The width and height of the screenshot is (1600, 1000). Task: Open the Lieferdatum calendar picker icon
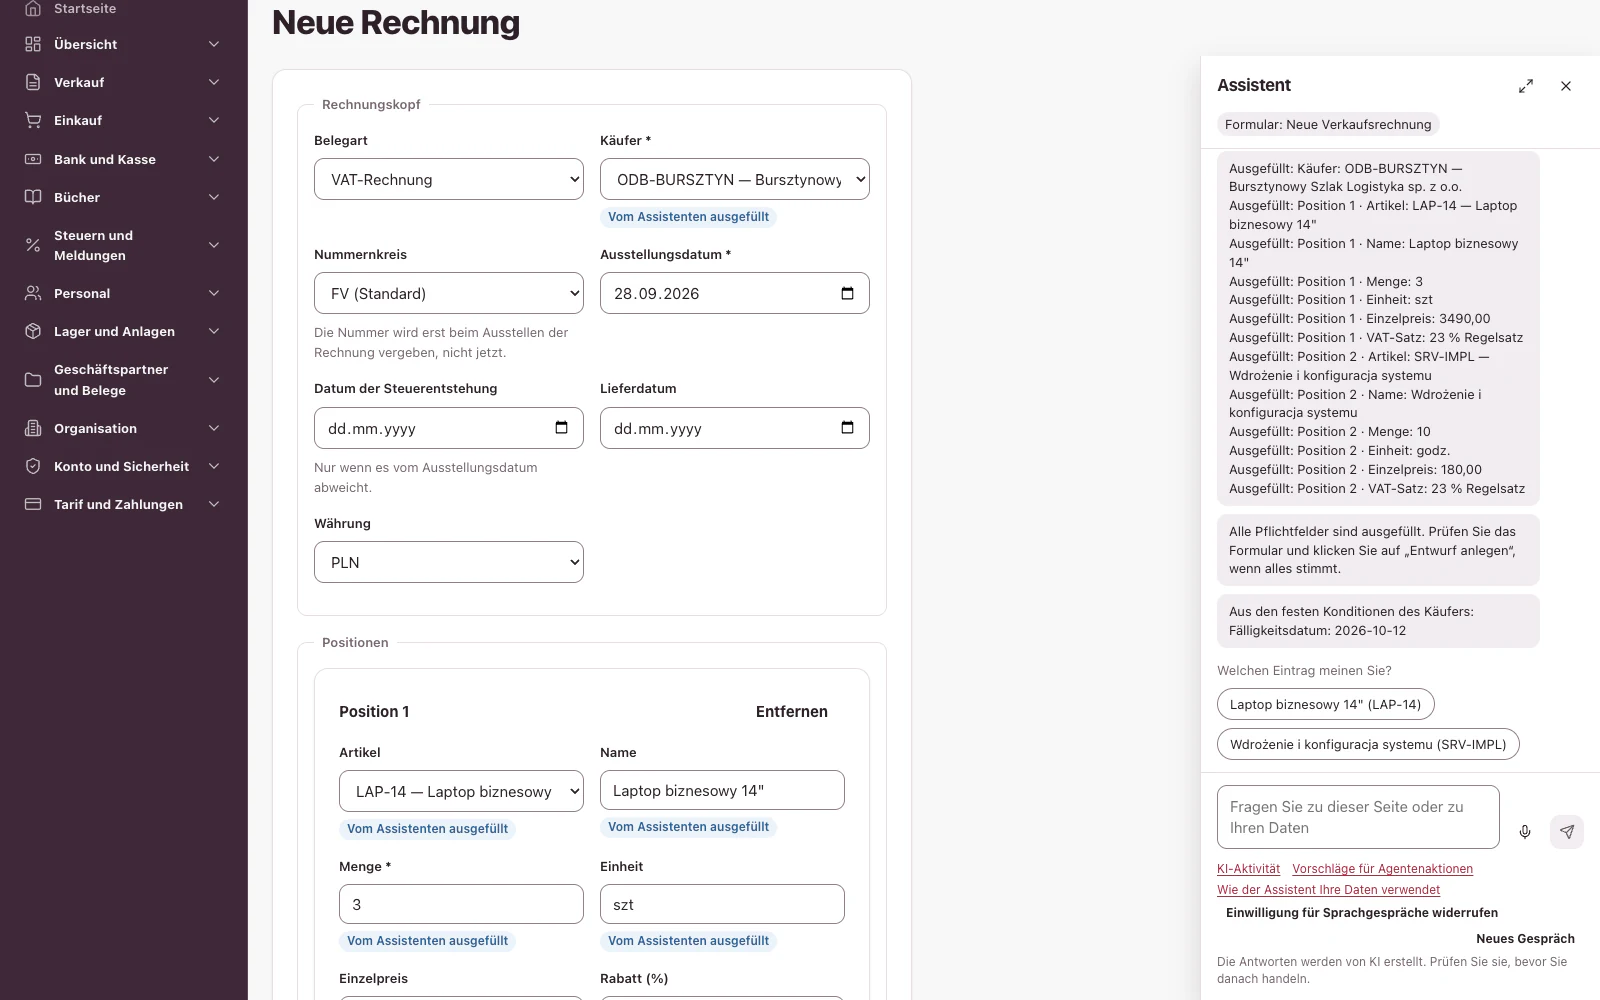tap(847, 428)
